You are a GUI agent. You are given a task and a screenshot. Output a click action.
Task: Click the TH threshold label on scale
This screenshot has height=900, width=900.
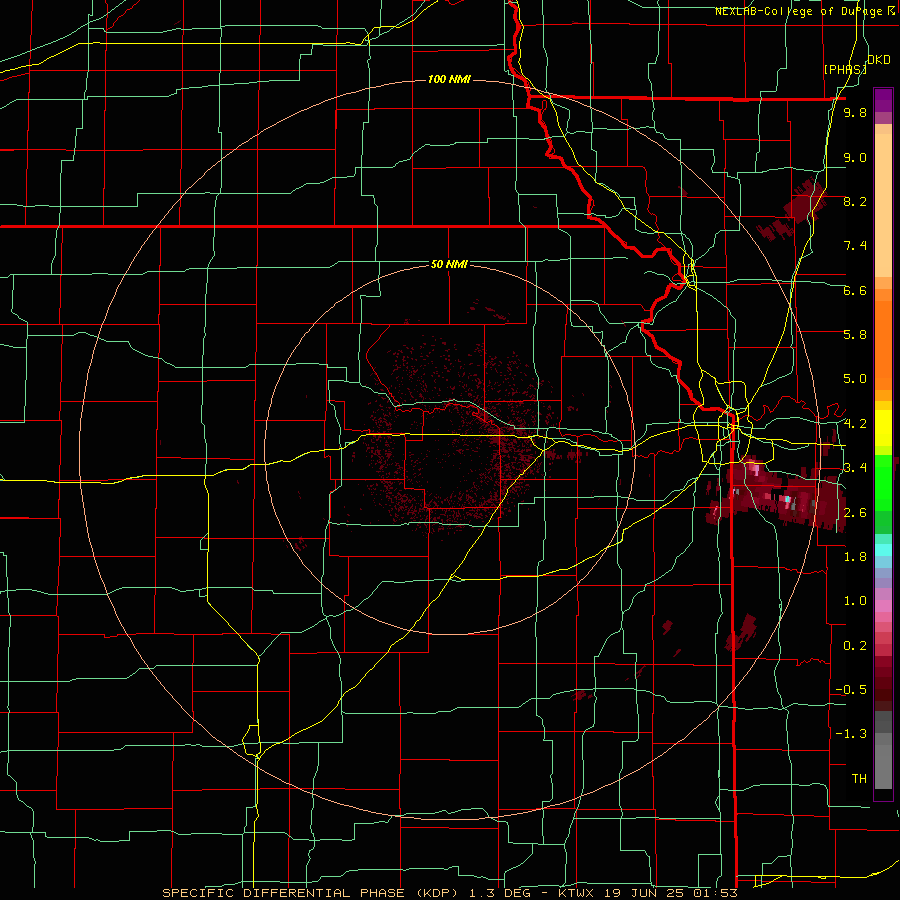(859, 778)
